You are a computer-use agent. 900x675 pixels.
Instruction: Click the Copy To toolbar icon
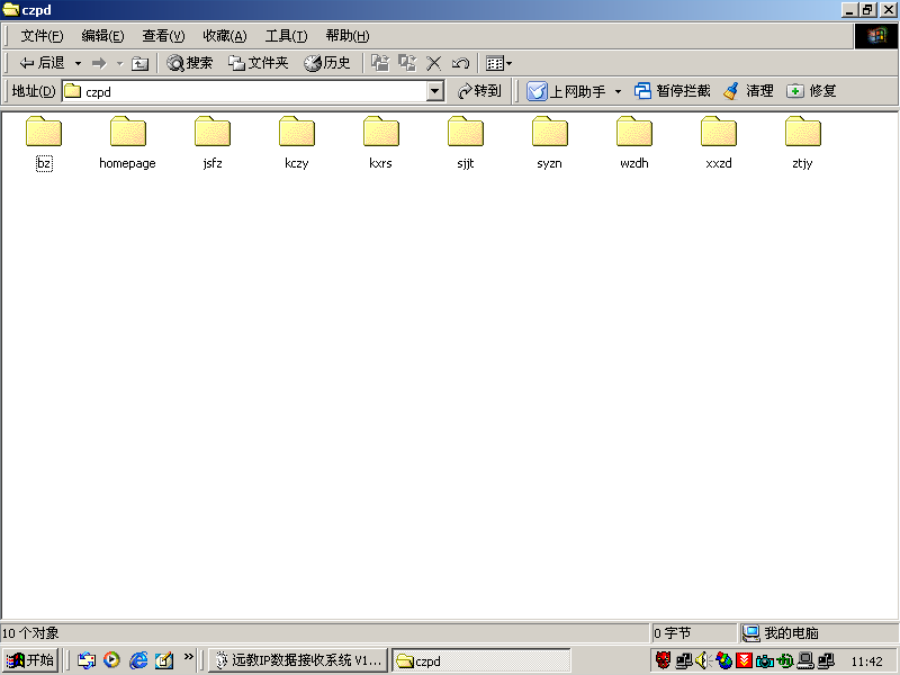[x=408, y=63]
